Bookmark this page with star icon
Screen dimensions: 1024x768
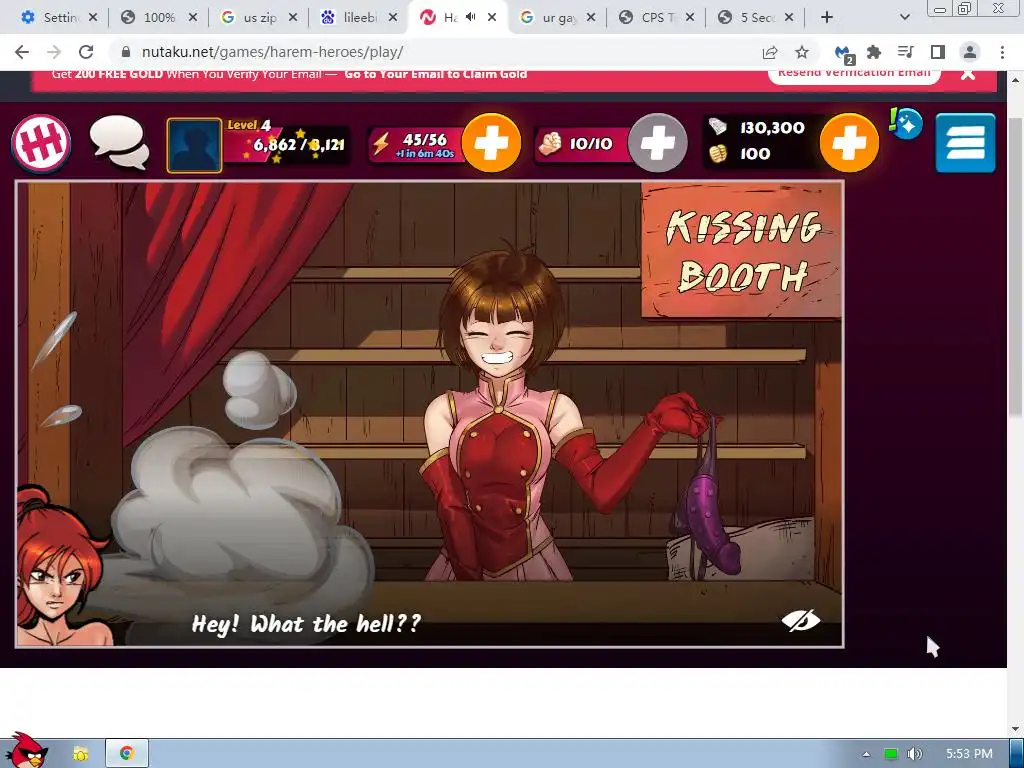point(802,52)
